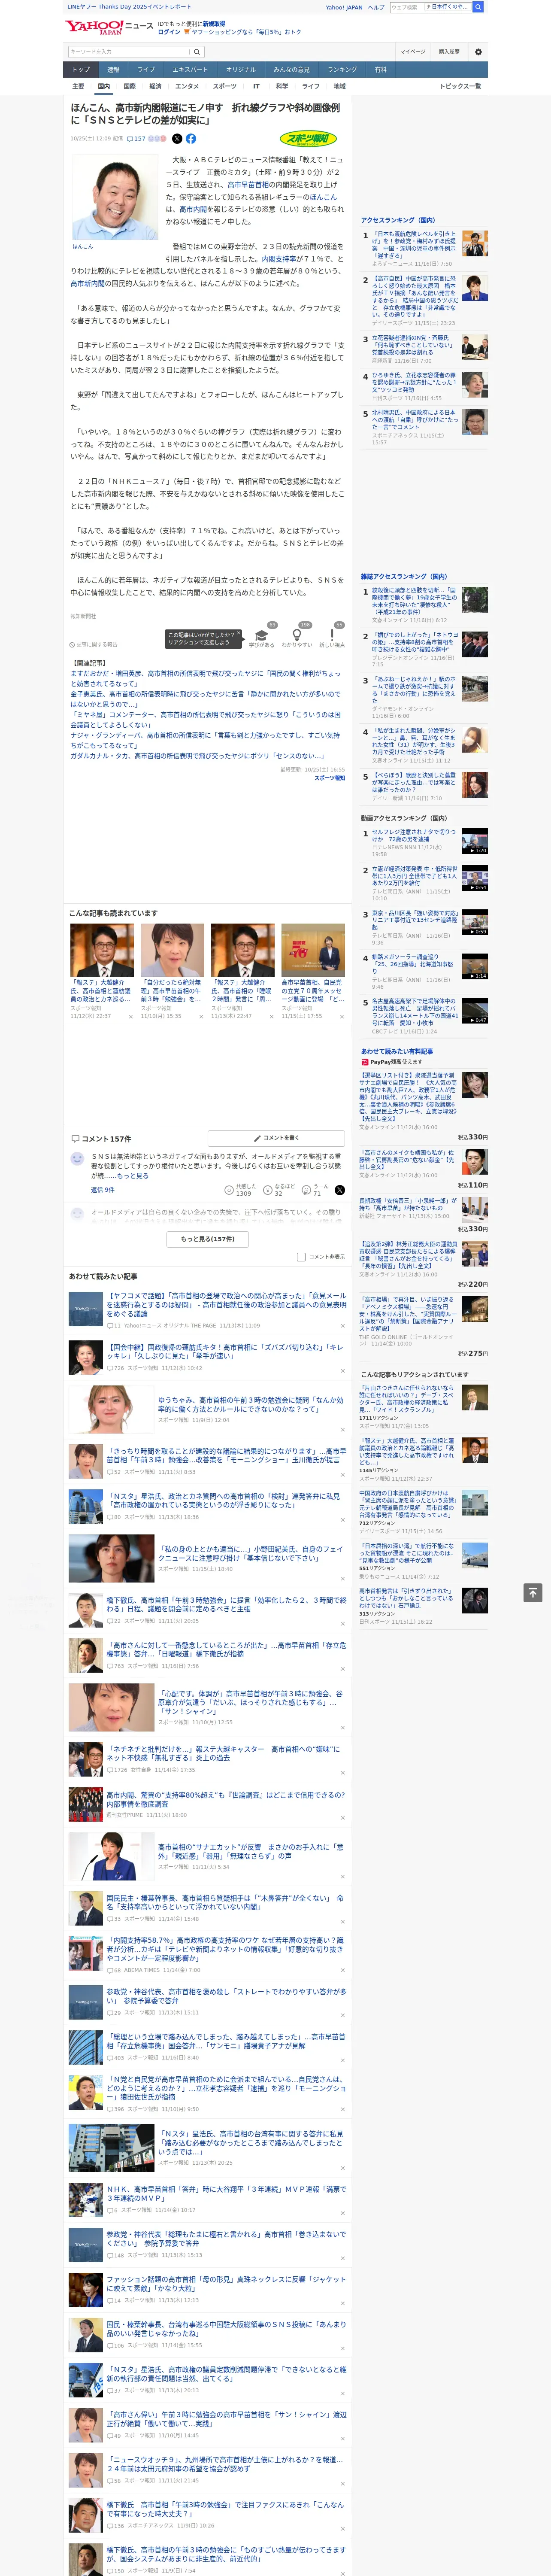Click the 記事に関する報告 report icon link
Screen dimensions: 551x2576
tap(94, 645)
